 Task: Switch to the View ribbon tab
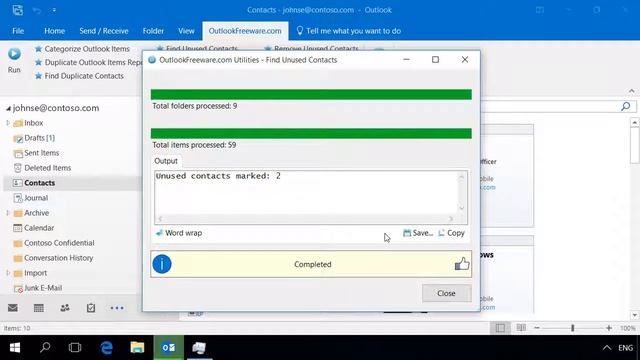[x=186, y=31]
